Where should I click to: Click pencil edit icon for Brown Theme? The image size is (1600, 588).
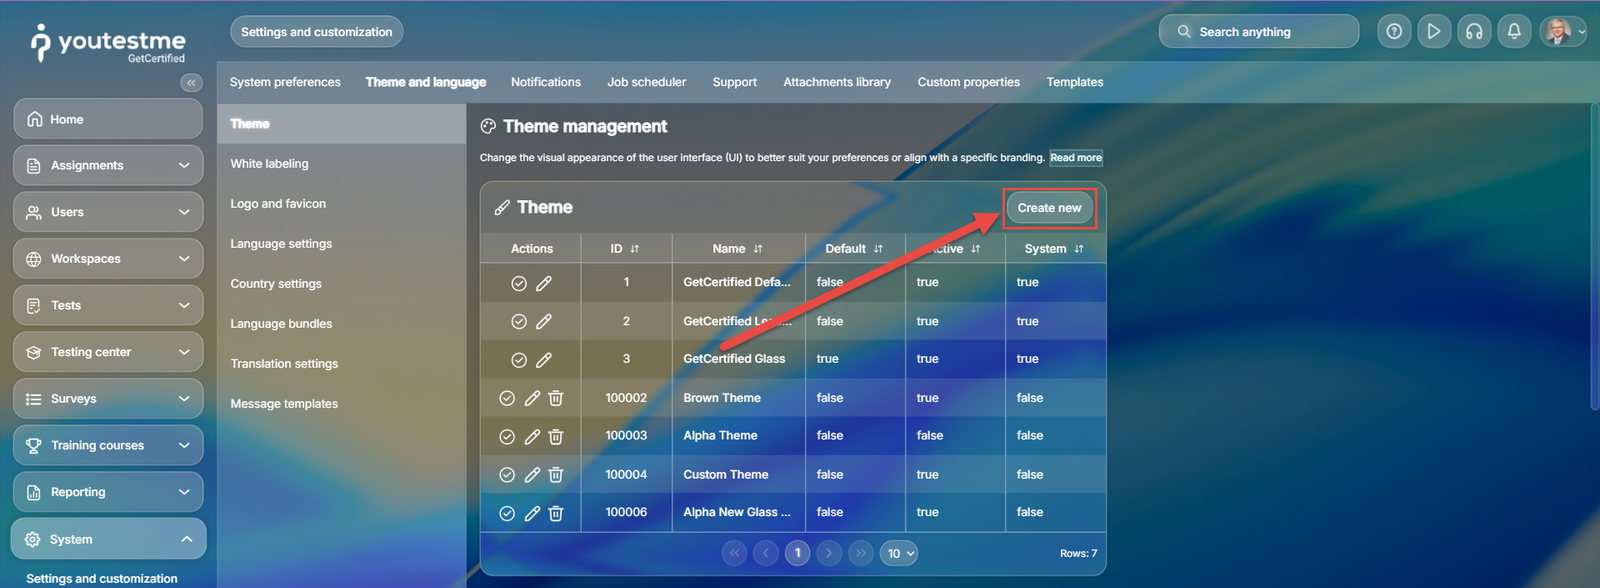(x=532, y=398)
